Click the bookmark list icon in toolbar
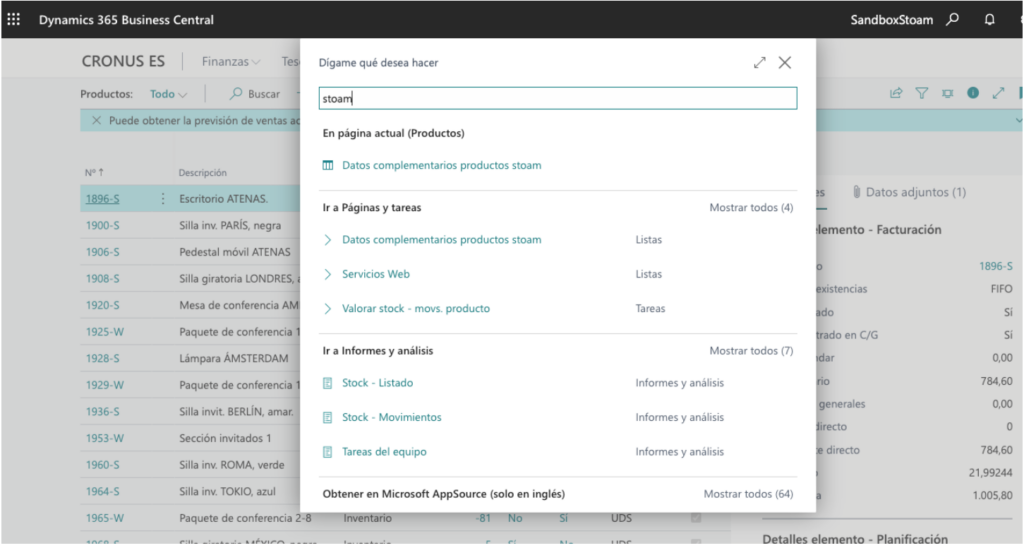Image resolution: width=1024 pixels, height=548 pixels. coord(948,93)
